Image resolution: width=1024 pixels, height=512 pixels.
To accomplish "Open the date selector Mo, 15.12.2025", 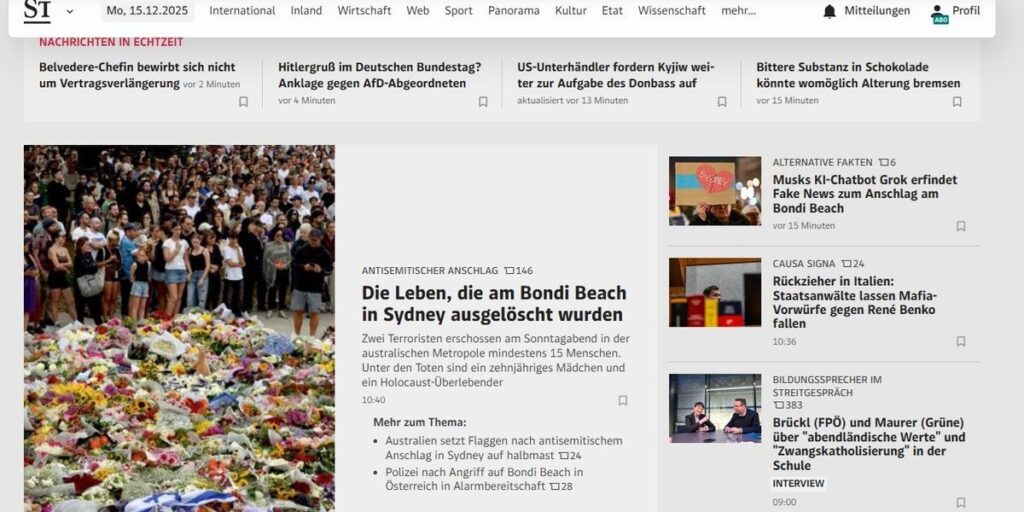I will [147, 10].
